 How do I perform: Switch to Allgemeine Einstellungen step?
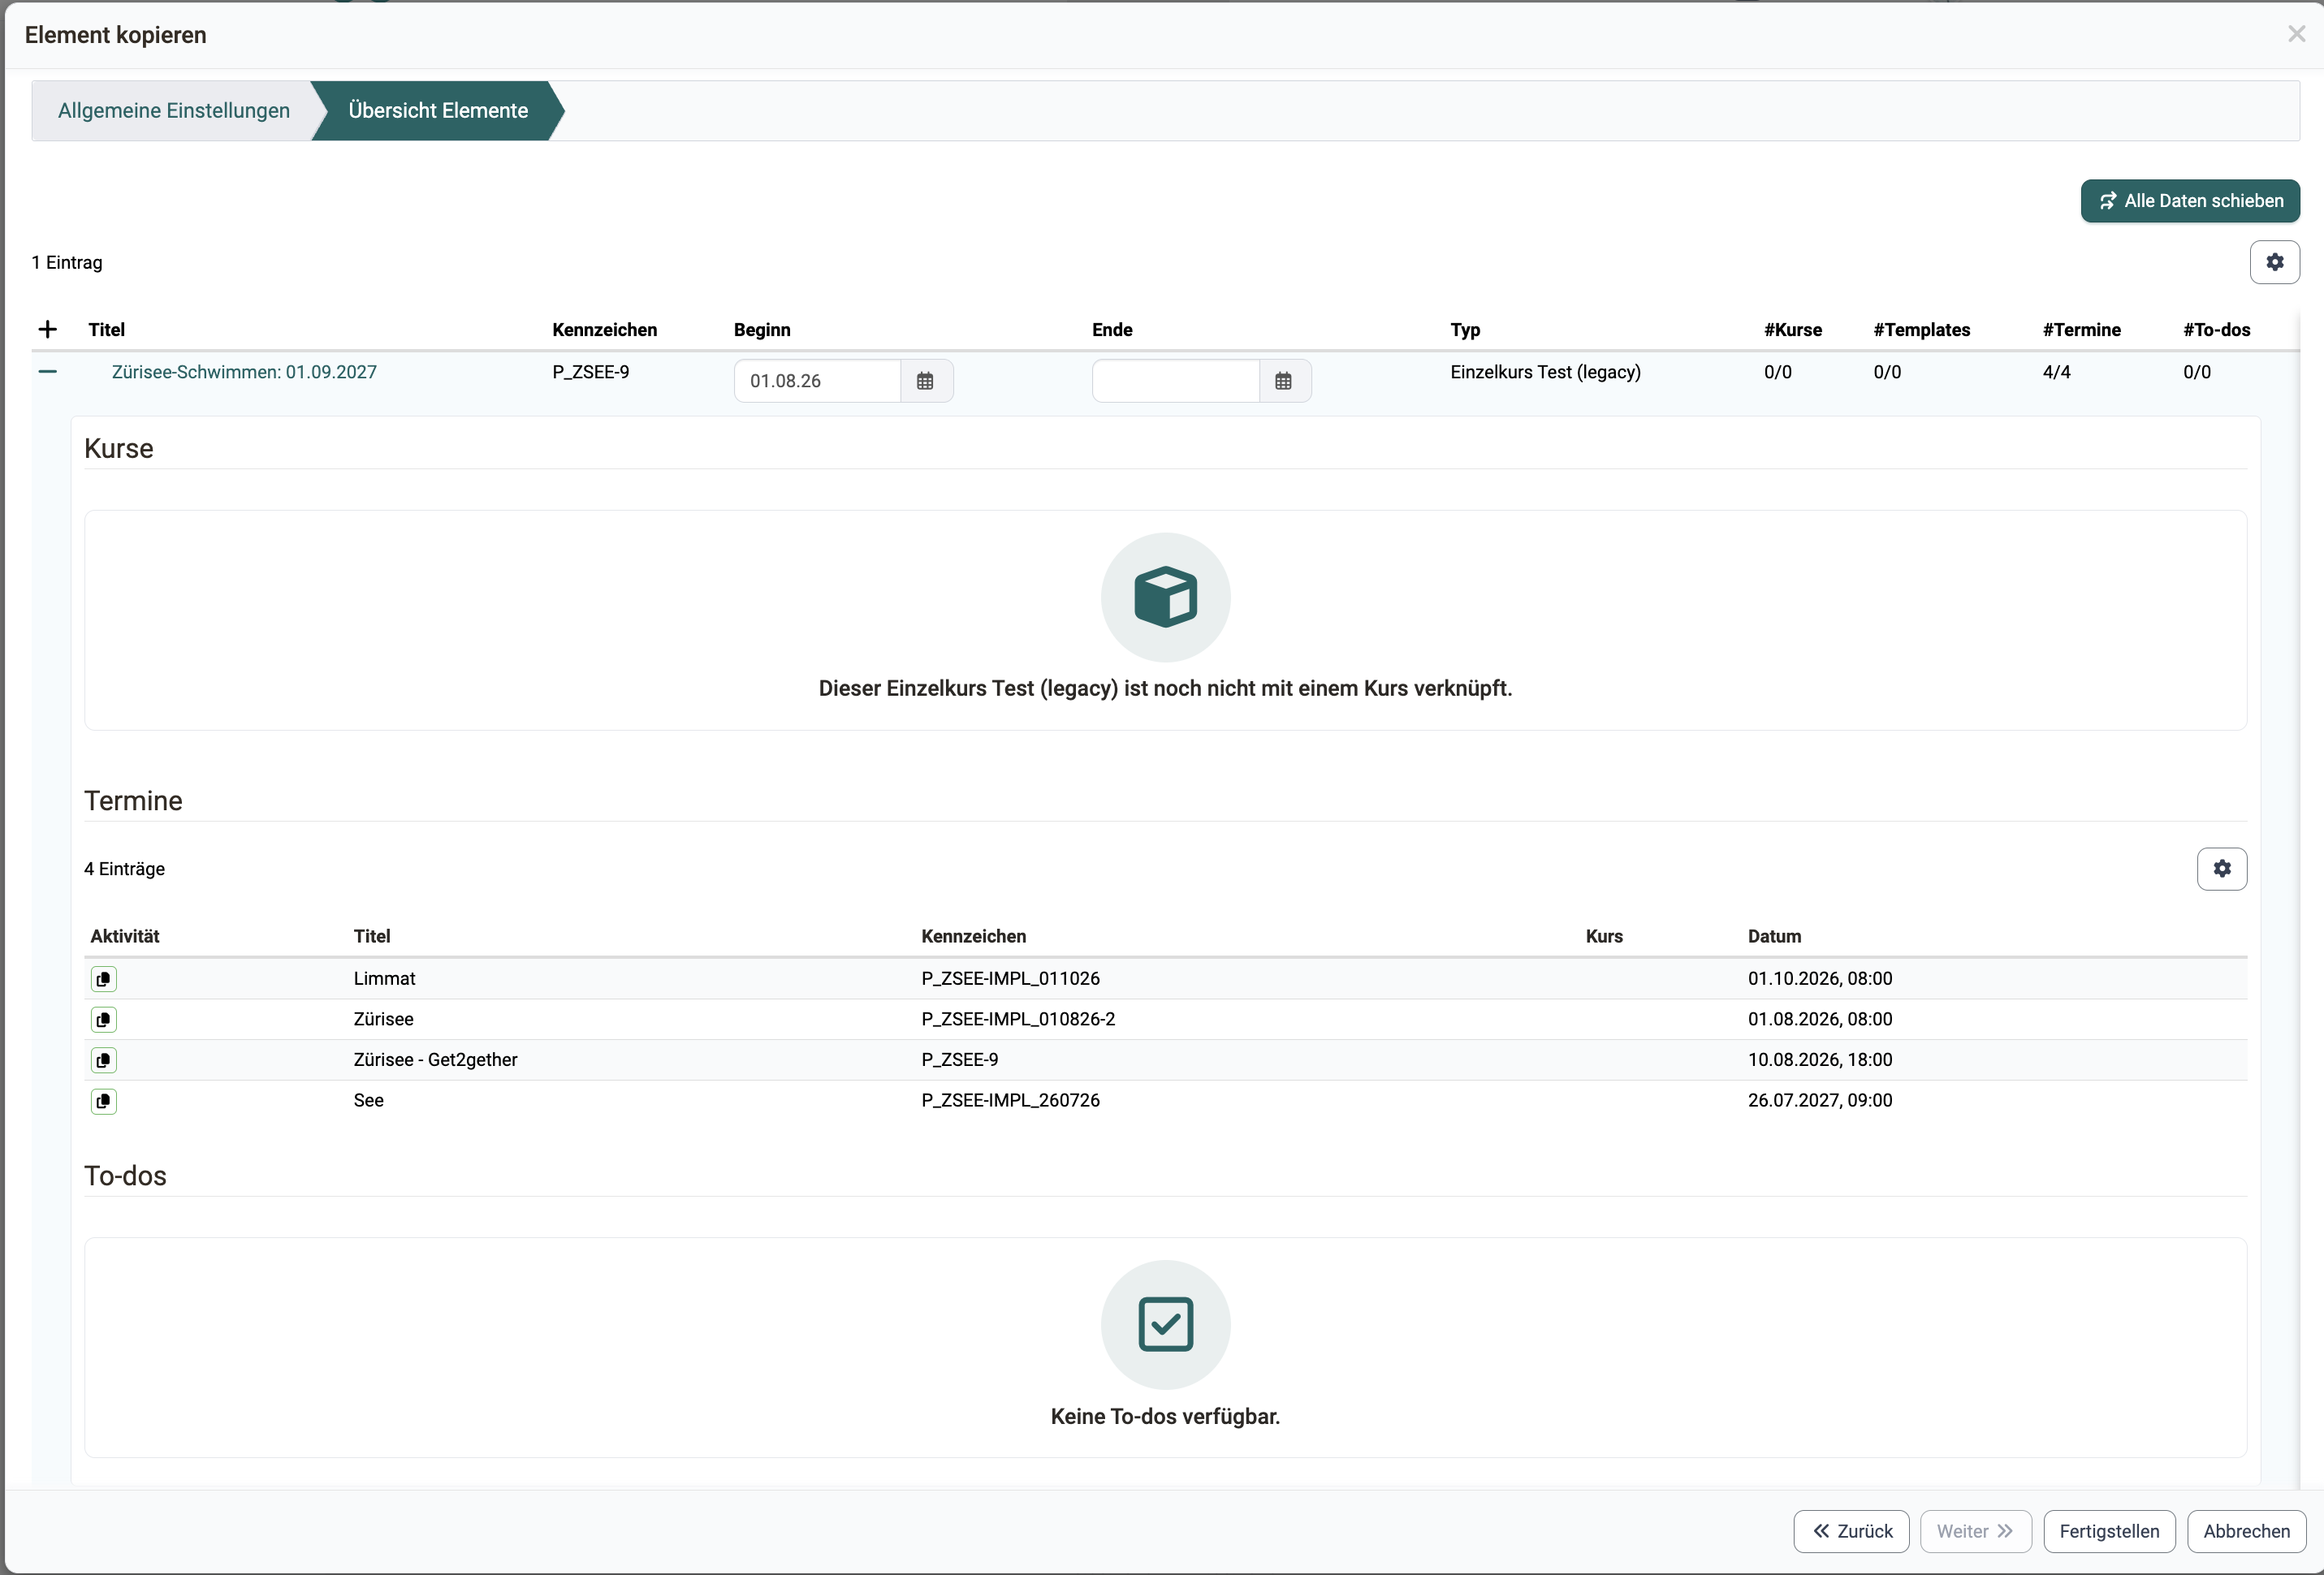174,111
